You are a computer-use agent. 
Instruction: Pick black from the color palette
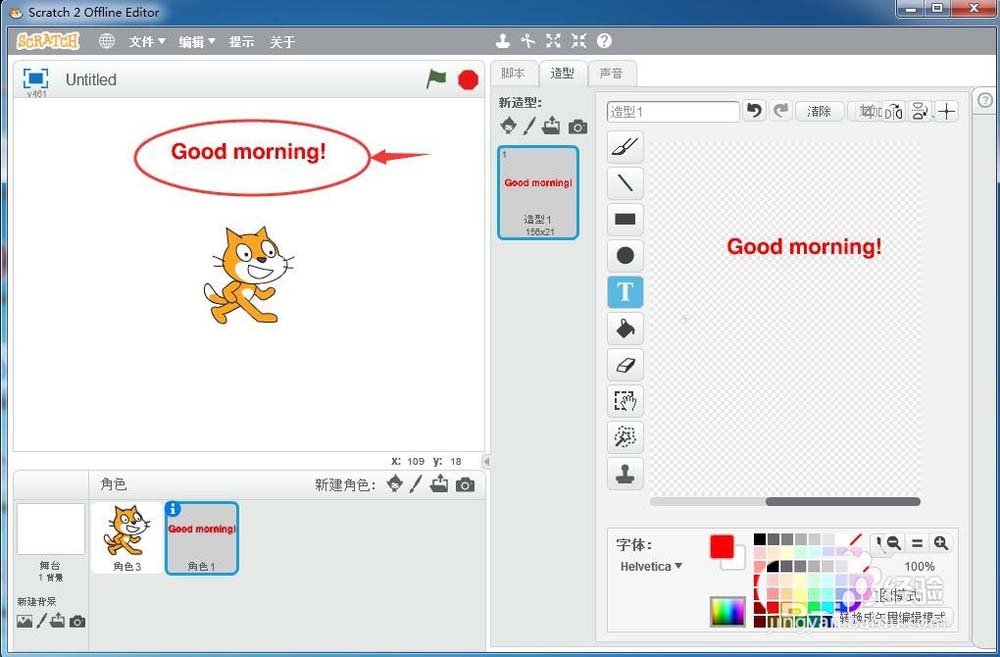coord(760,540)
